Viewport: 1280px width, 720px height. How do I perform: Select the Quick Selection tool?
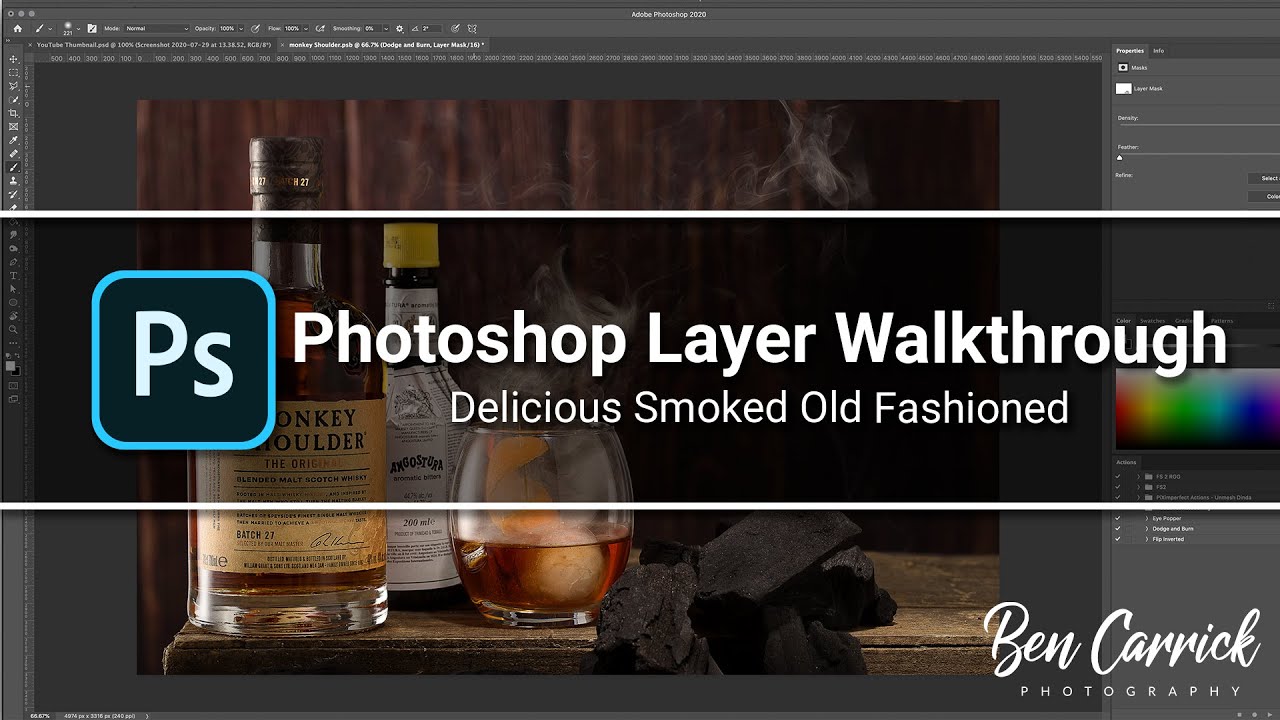14,100
